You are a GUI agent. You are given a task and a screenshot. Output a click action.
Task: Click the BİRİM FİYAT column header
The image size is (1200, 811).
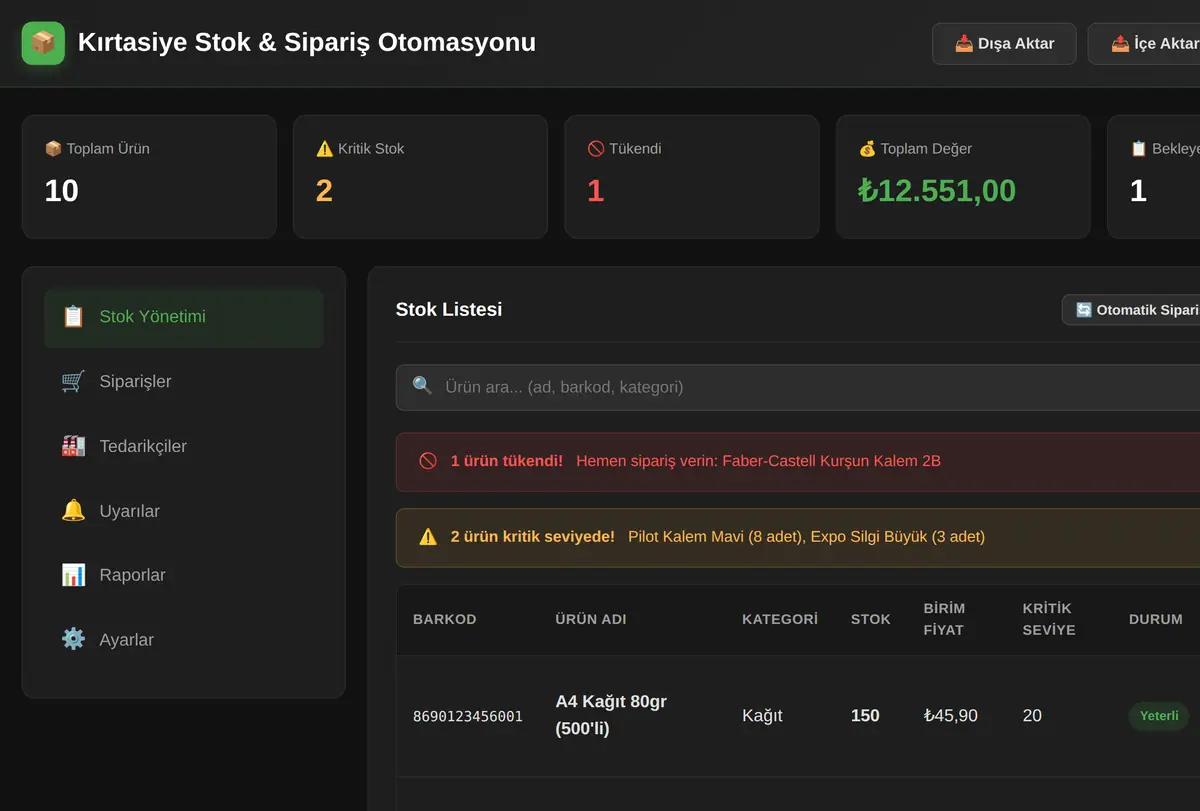pyautogui.click(x=945, y=619)
